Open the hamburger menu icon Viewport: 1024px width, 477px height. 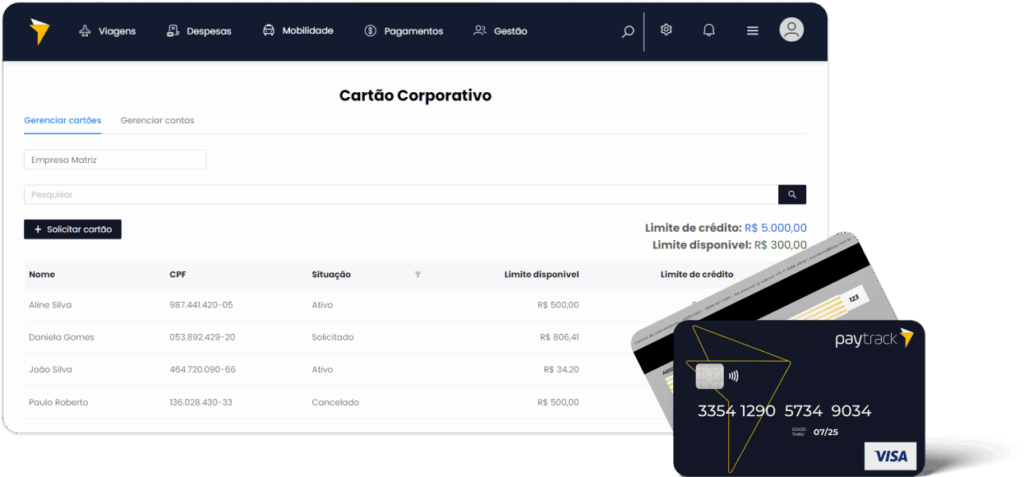pos(752,31)
